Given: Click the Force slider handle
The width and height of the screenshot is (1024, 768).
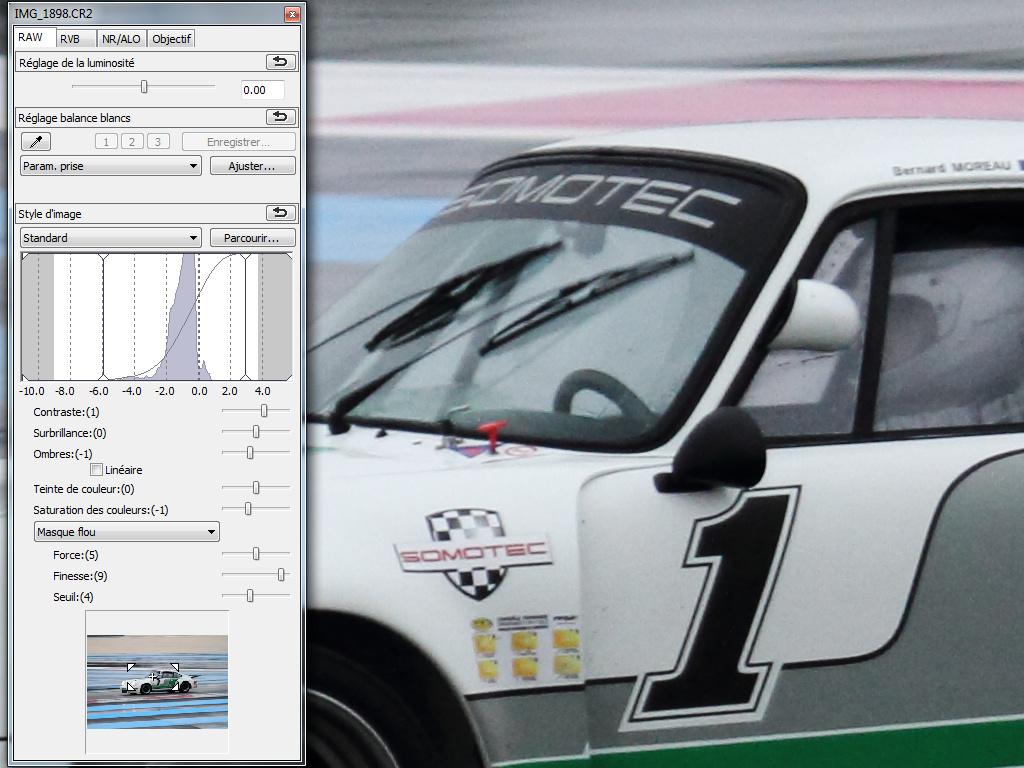Looking at the screenshot, I should (256, 554).
